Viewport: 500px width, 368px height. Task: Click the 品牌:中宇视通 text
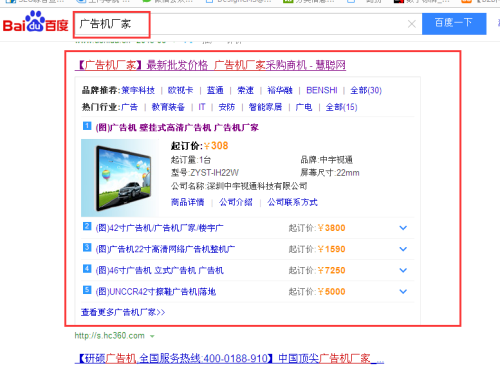coord(326,160)
